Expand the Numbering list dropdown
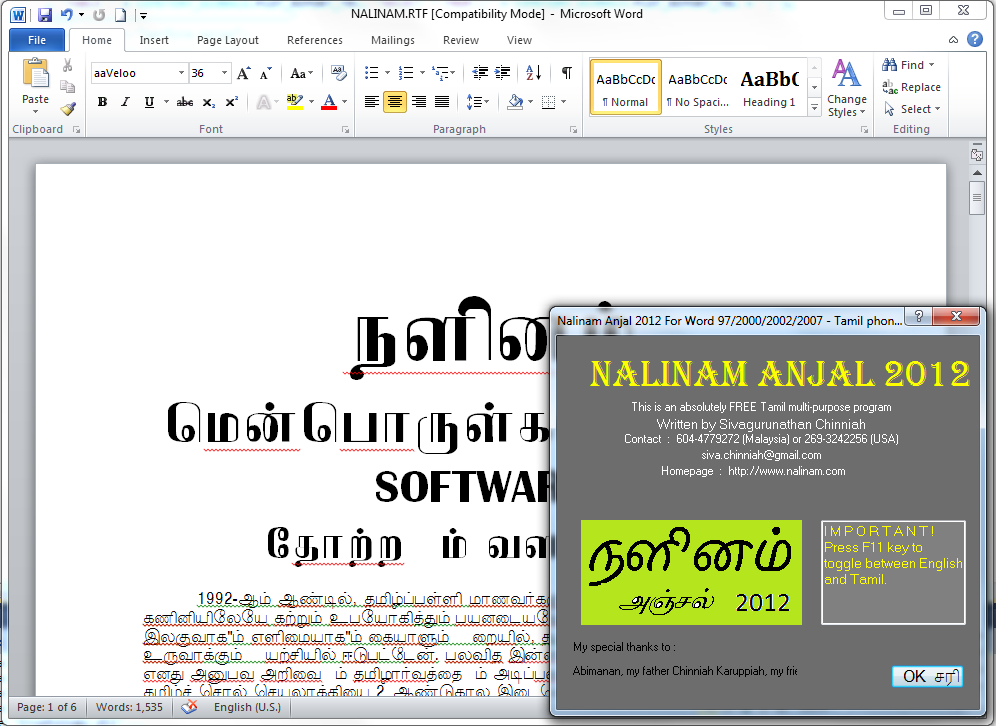This screenshot has height=726, width=996. 422,73
